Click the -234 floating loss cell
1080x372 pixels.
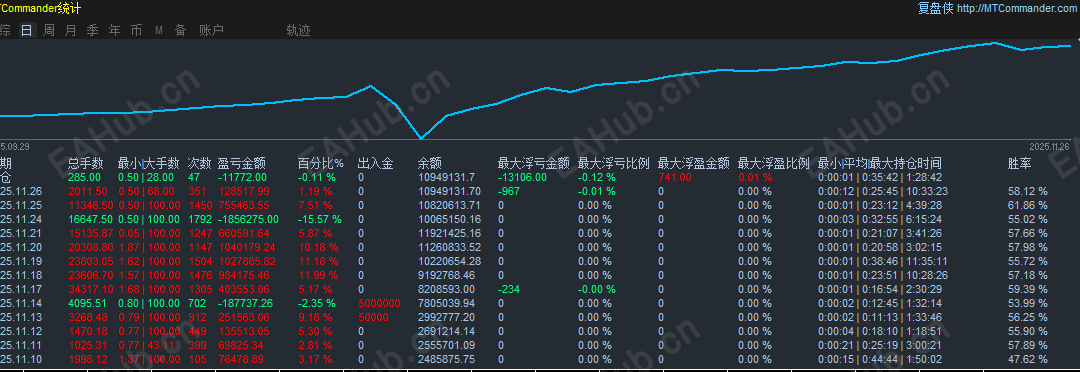click(x=508, y=289)
